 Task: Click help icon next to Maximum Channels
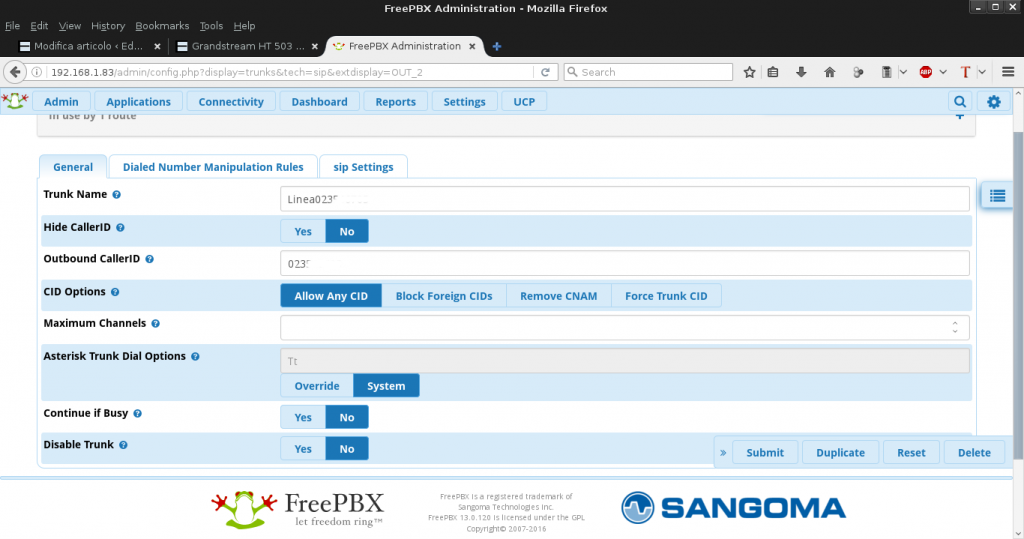156,324
